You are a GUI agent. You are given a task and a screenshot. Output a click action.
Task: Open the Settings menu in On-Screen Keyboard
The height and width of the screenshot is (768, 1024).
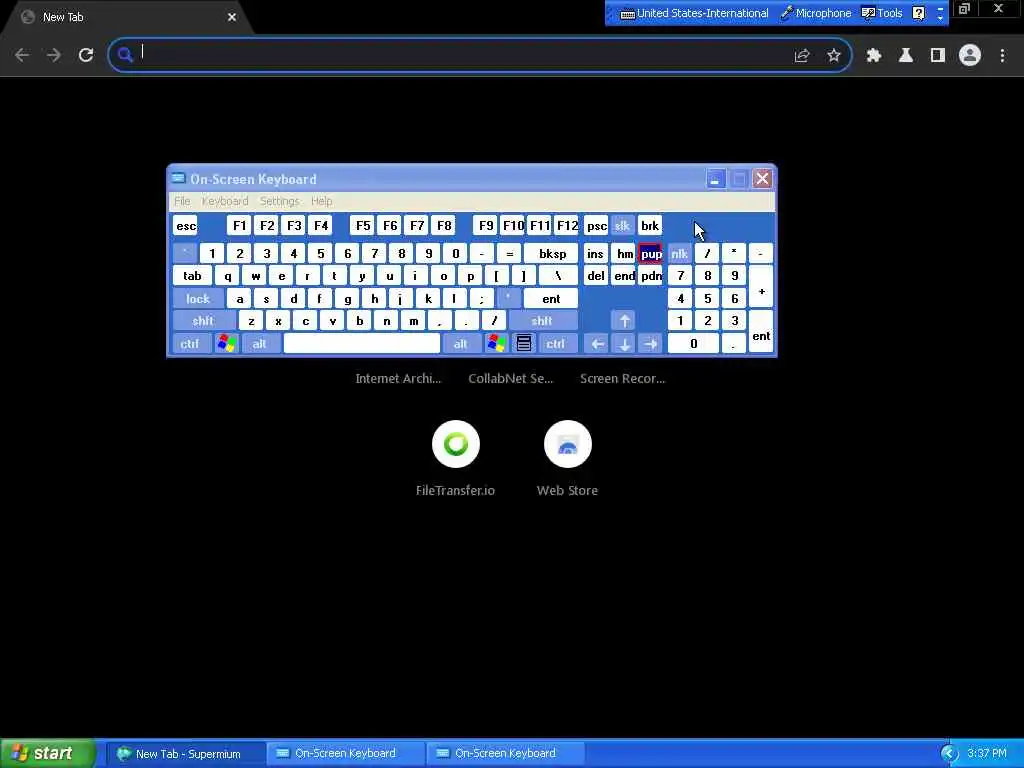point(280,201)
